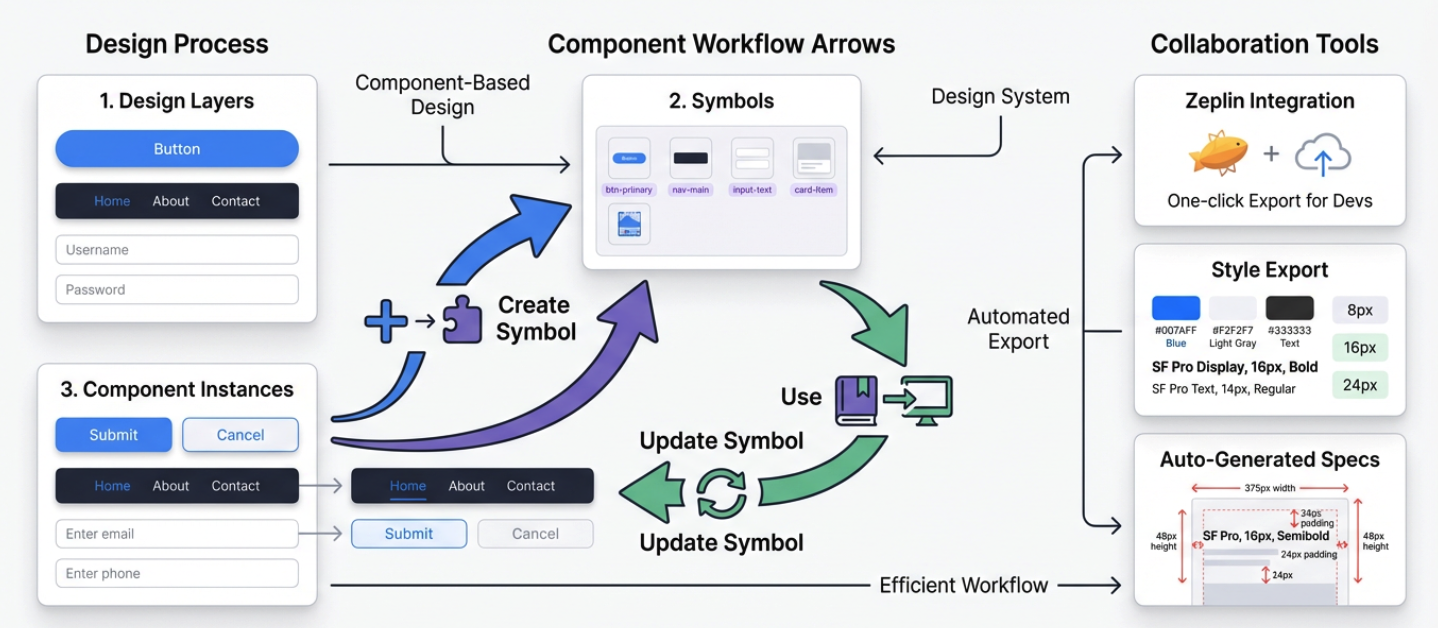Click the green monitor icon
The width and height of the screenshot is (1438, 628).
(x=926, y=399)
